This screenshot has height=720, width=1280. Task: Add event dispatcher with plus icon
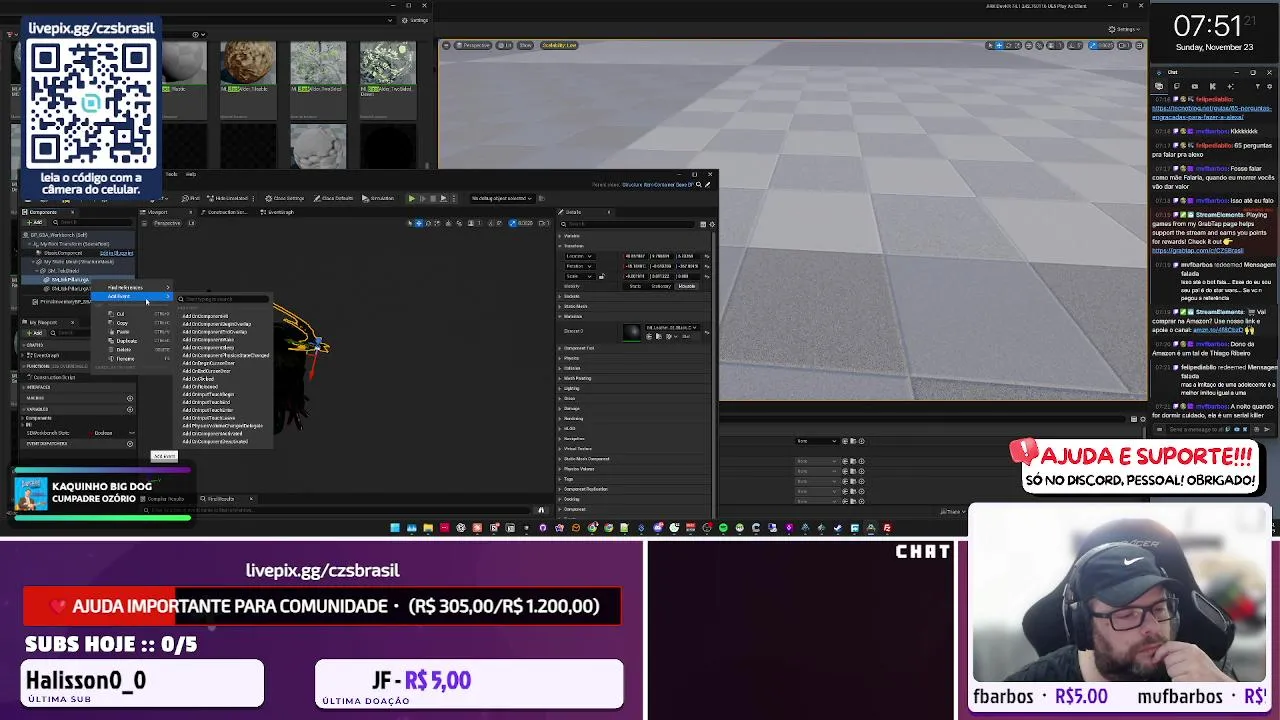[x=130, y=444]
